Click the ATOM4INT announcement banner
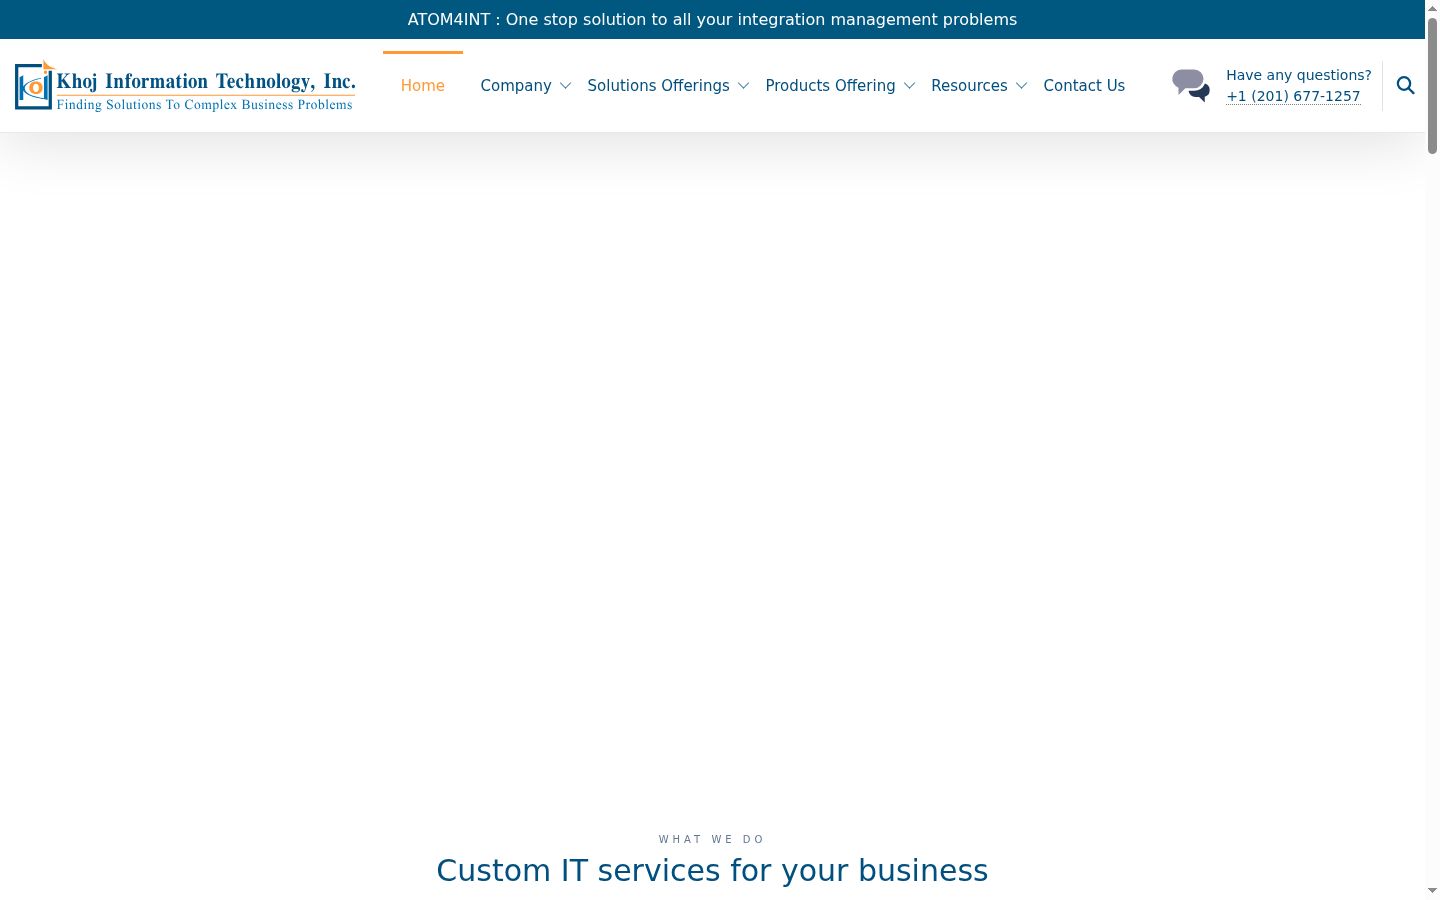The image size is (1440, 900). 712,19
